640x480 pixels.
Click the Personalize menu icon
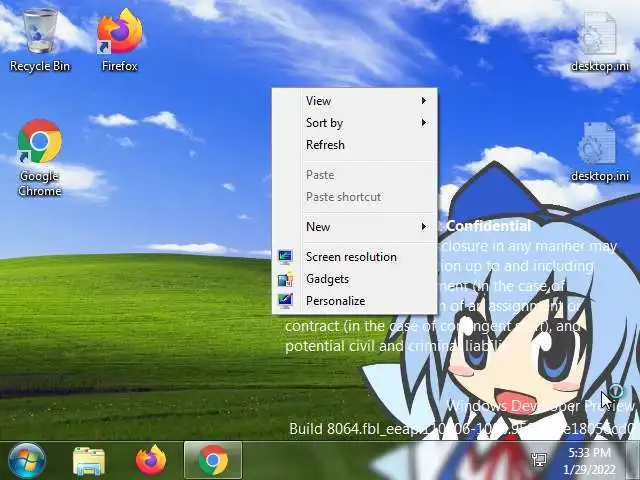[285, 301]
